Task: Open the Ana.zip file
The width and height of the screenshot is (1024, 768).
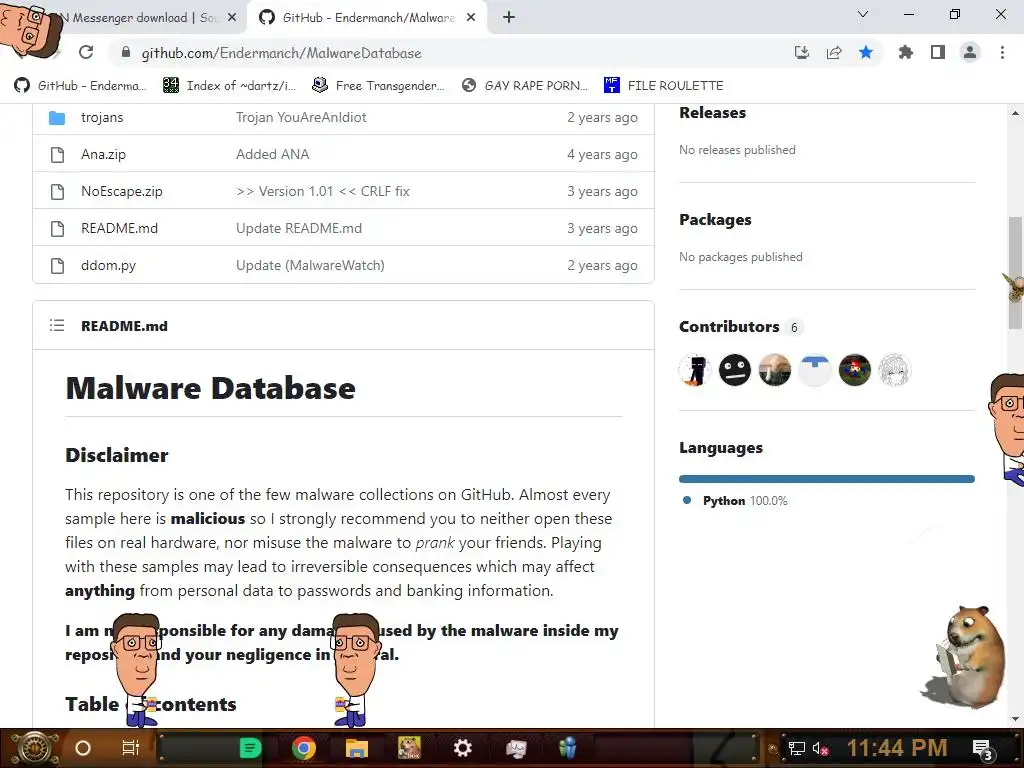Action: [x=103, y=155]
